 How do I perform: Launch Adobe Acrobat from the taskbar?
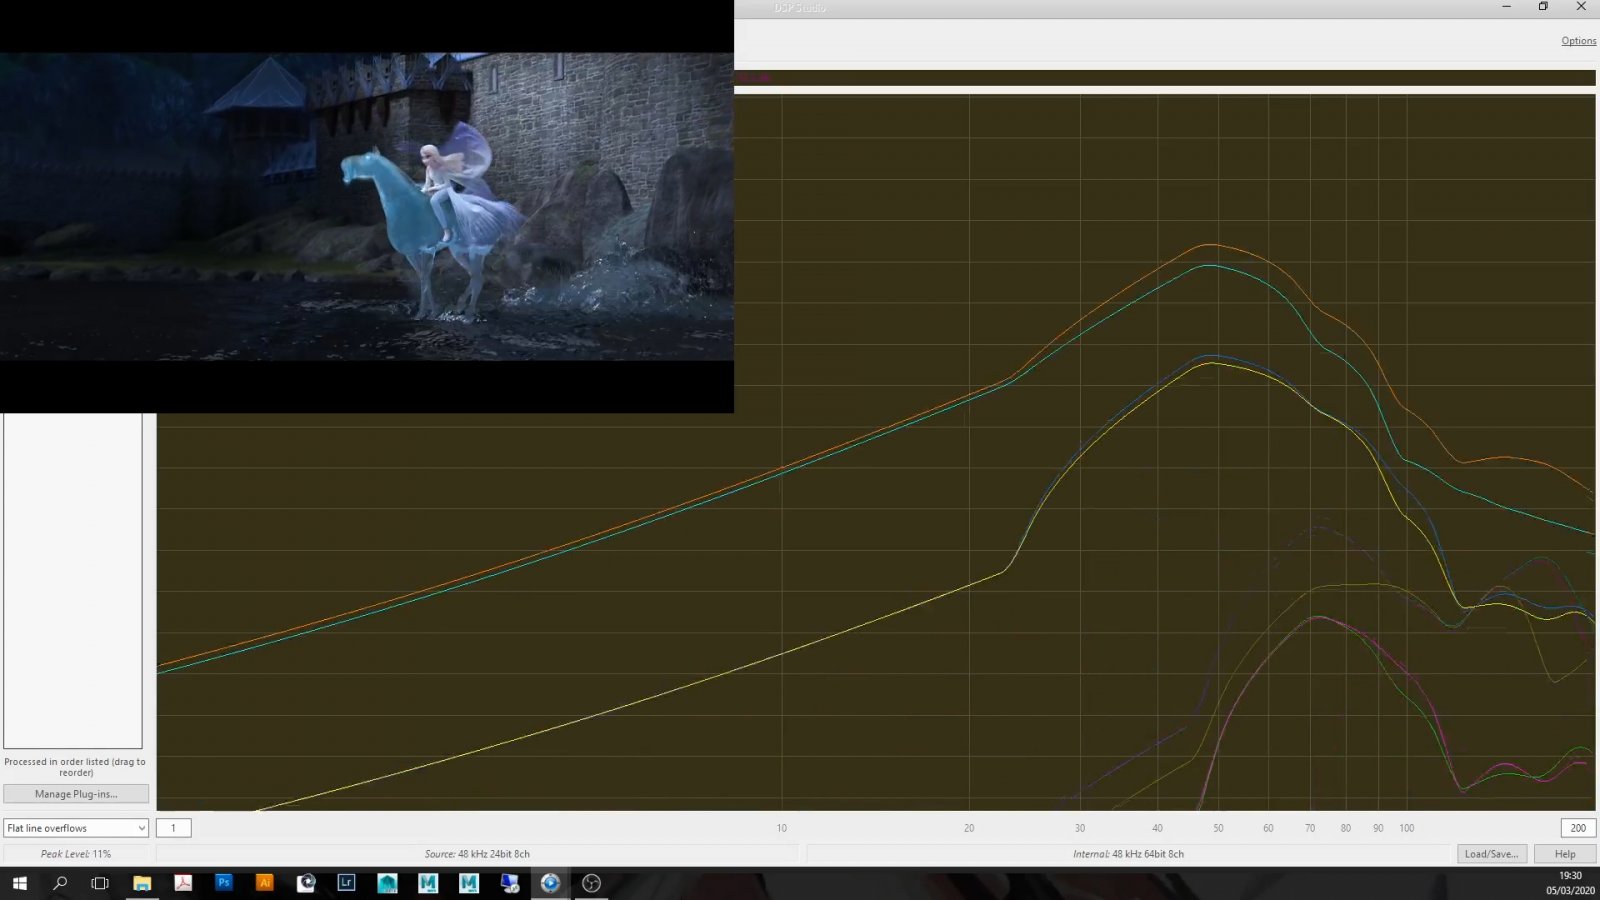click(x=183, y=883)
